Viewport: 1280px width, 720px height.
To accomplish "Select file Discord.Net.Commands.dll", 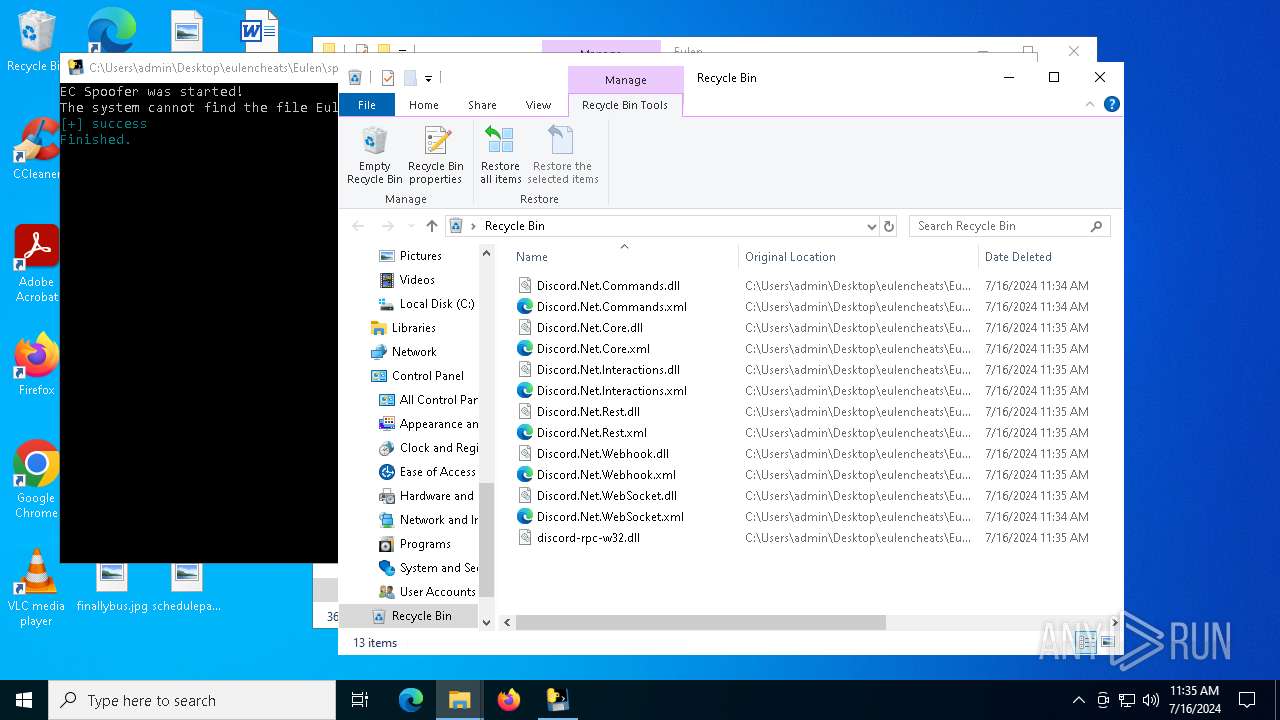I will (x=608, y=286).
